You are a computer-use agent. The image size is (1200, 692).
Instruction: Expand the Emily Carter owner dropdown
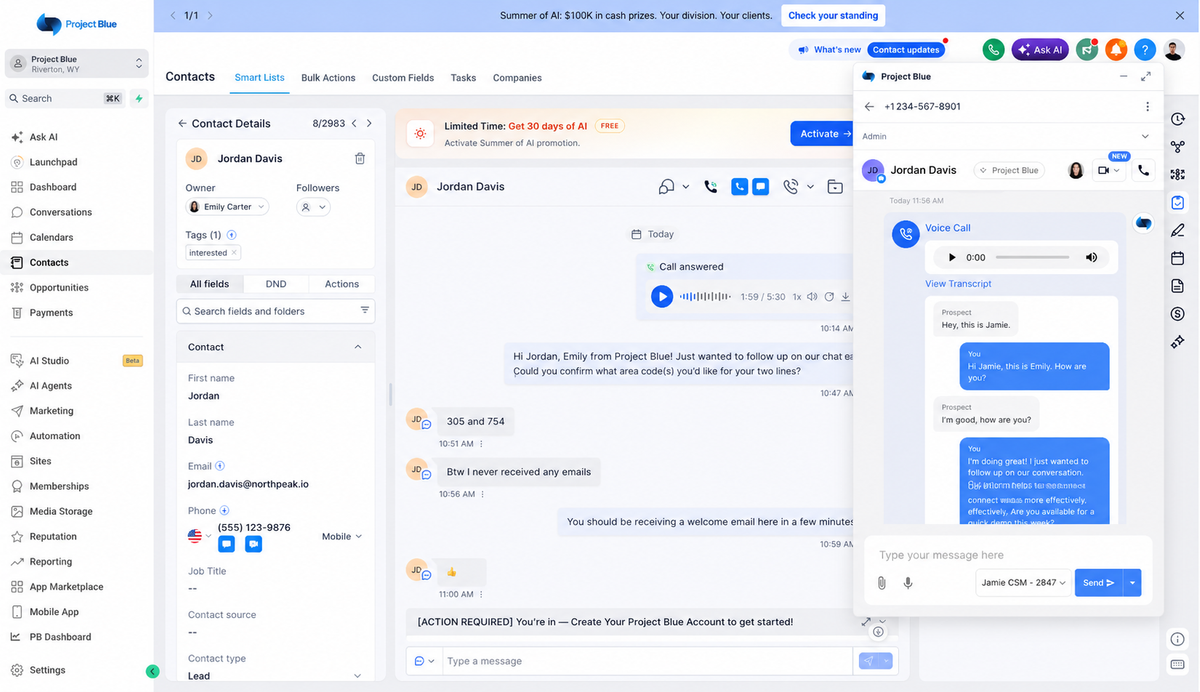pyautogui.click(x=227, y=207)
